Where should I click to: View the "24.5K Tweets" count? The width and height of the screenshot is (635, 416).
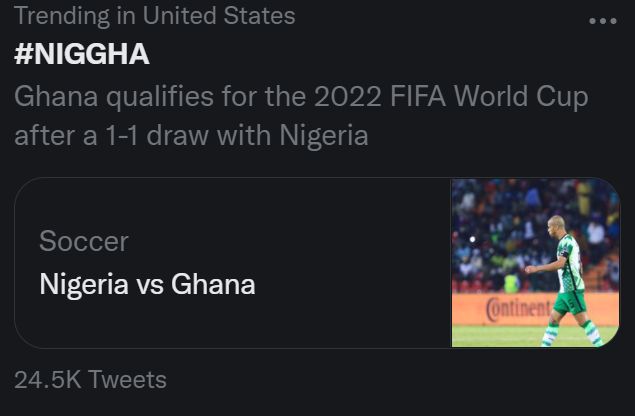(90, 380)
